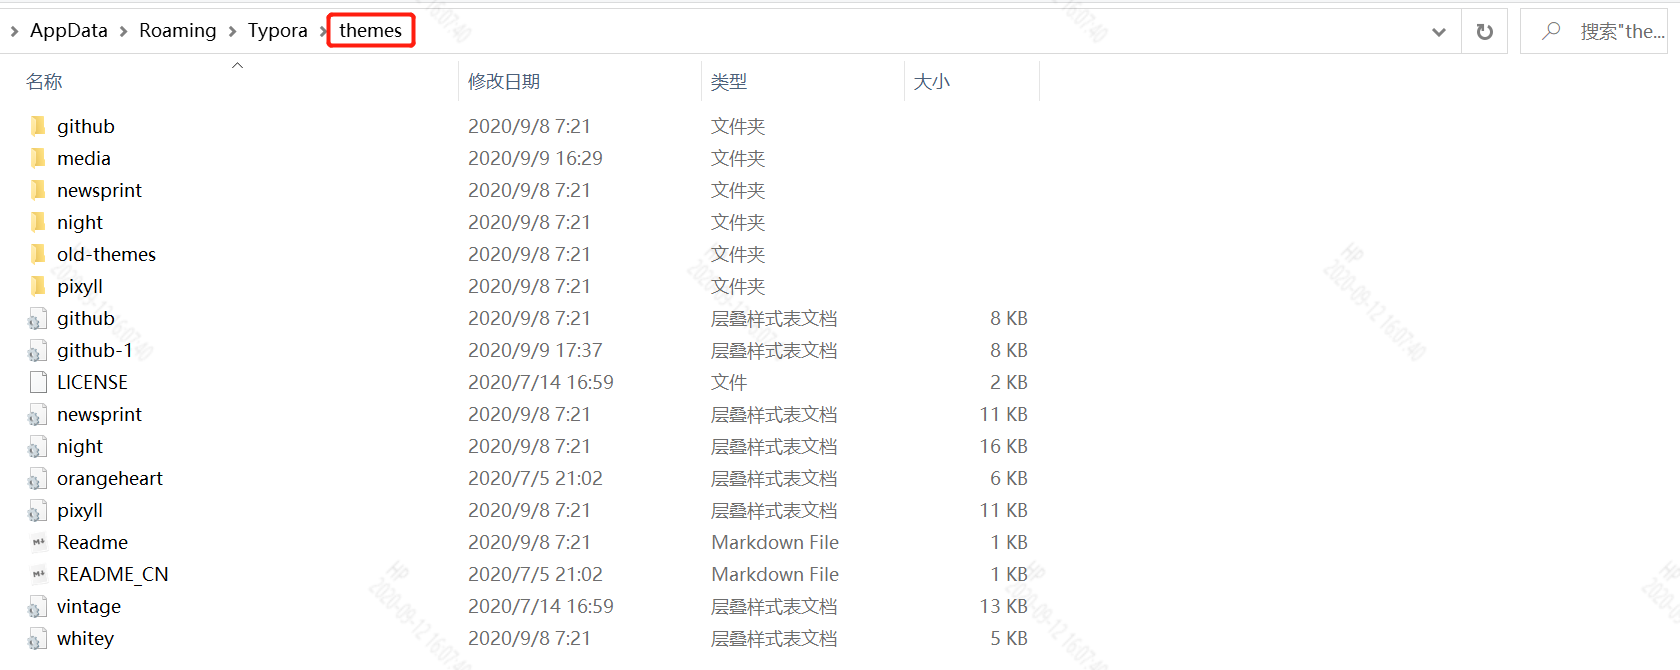Click the newsprint folder icon
The width and height of the screenshot is (1680, 670).
pyautogui.click(x=38, y=190)
